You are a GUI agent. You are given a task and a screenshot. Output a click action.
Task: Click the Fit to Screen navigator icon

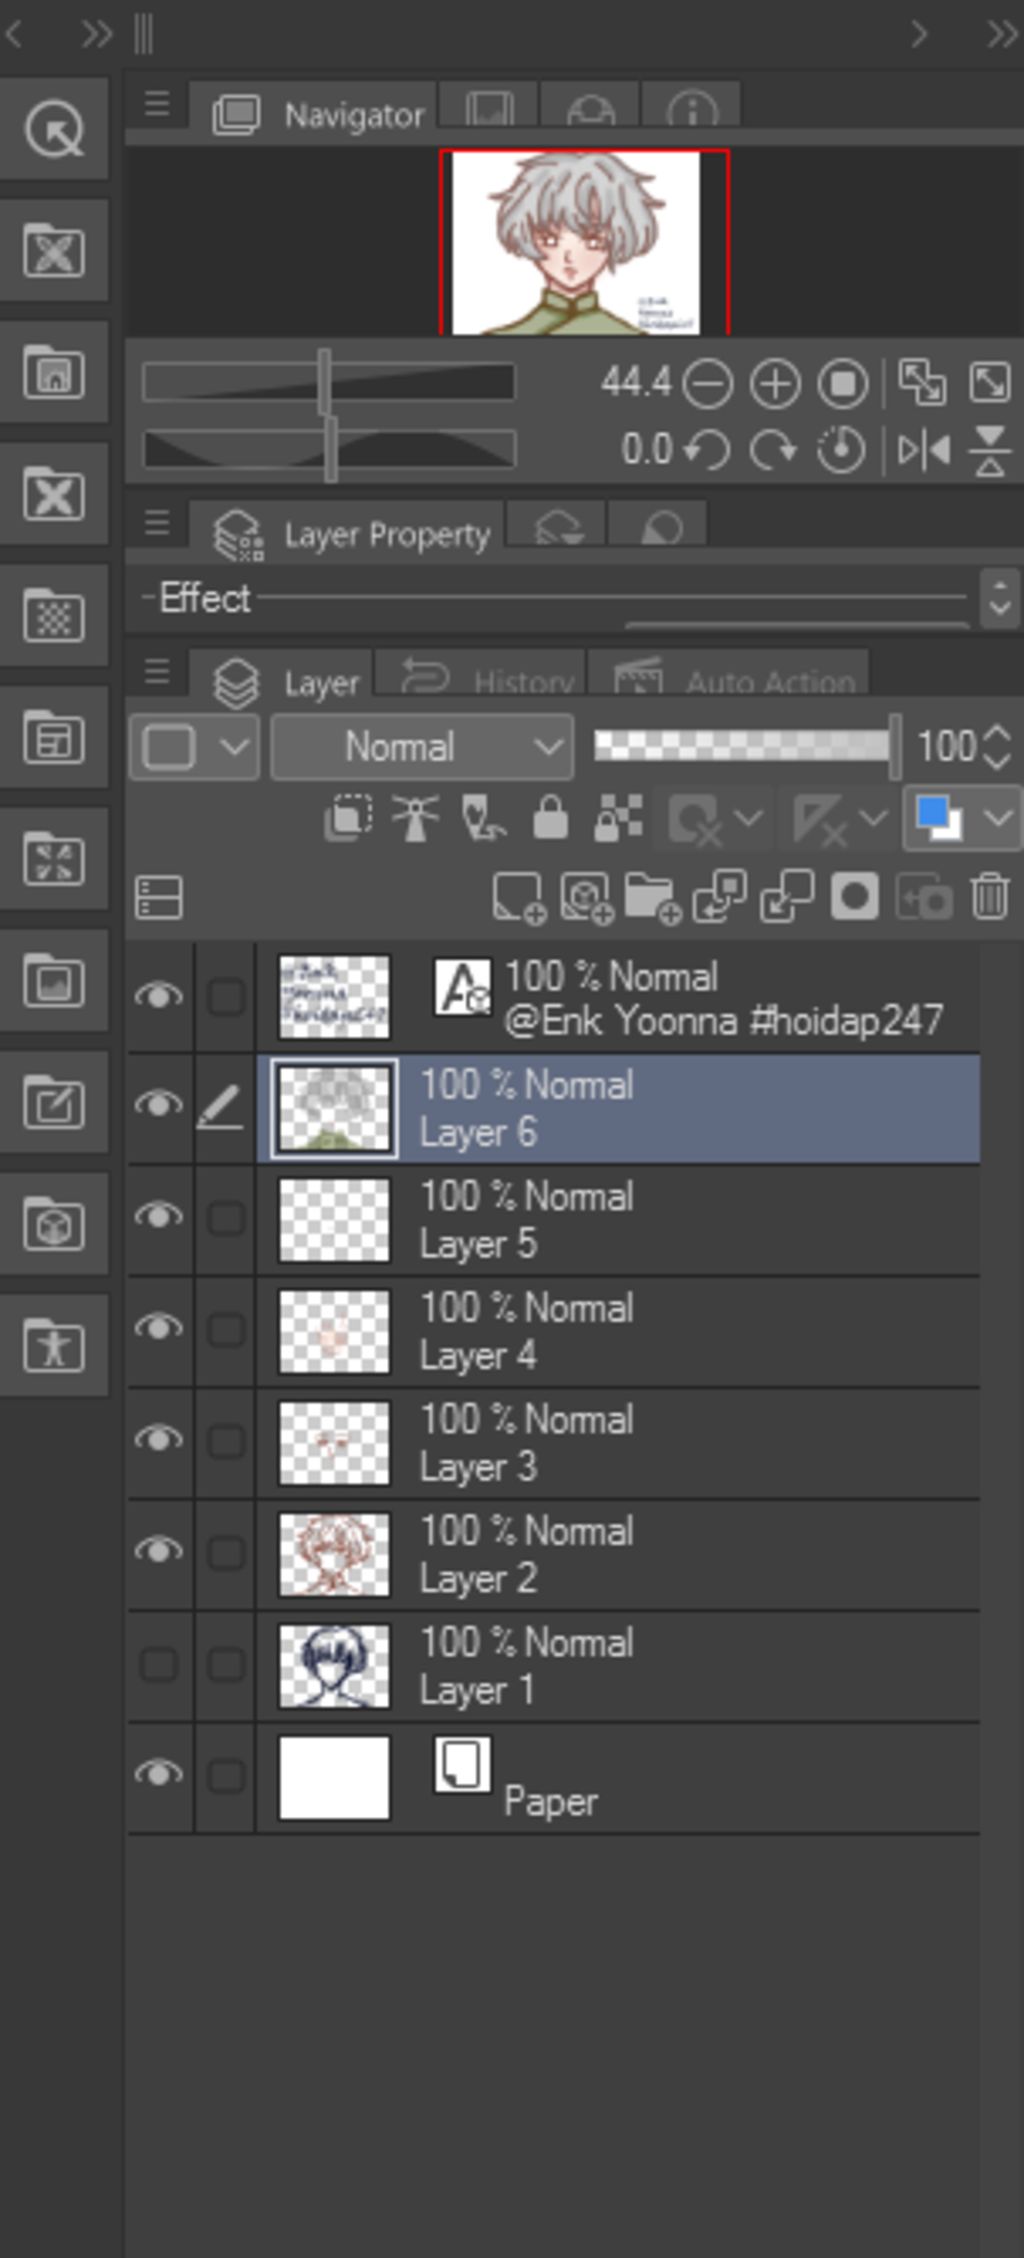coord(922,382)
